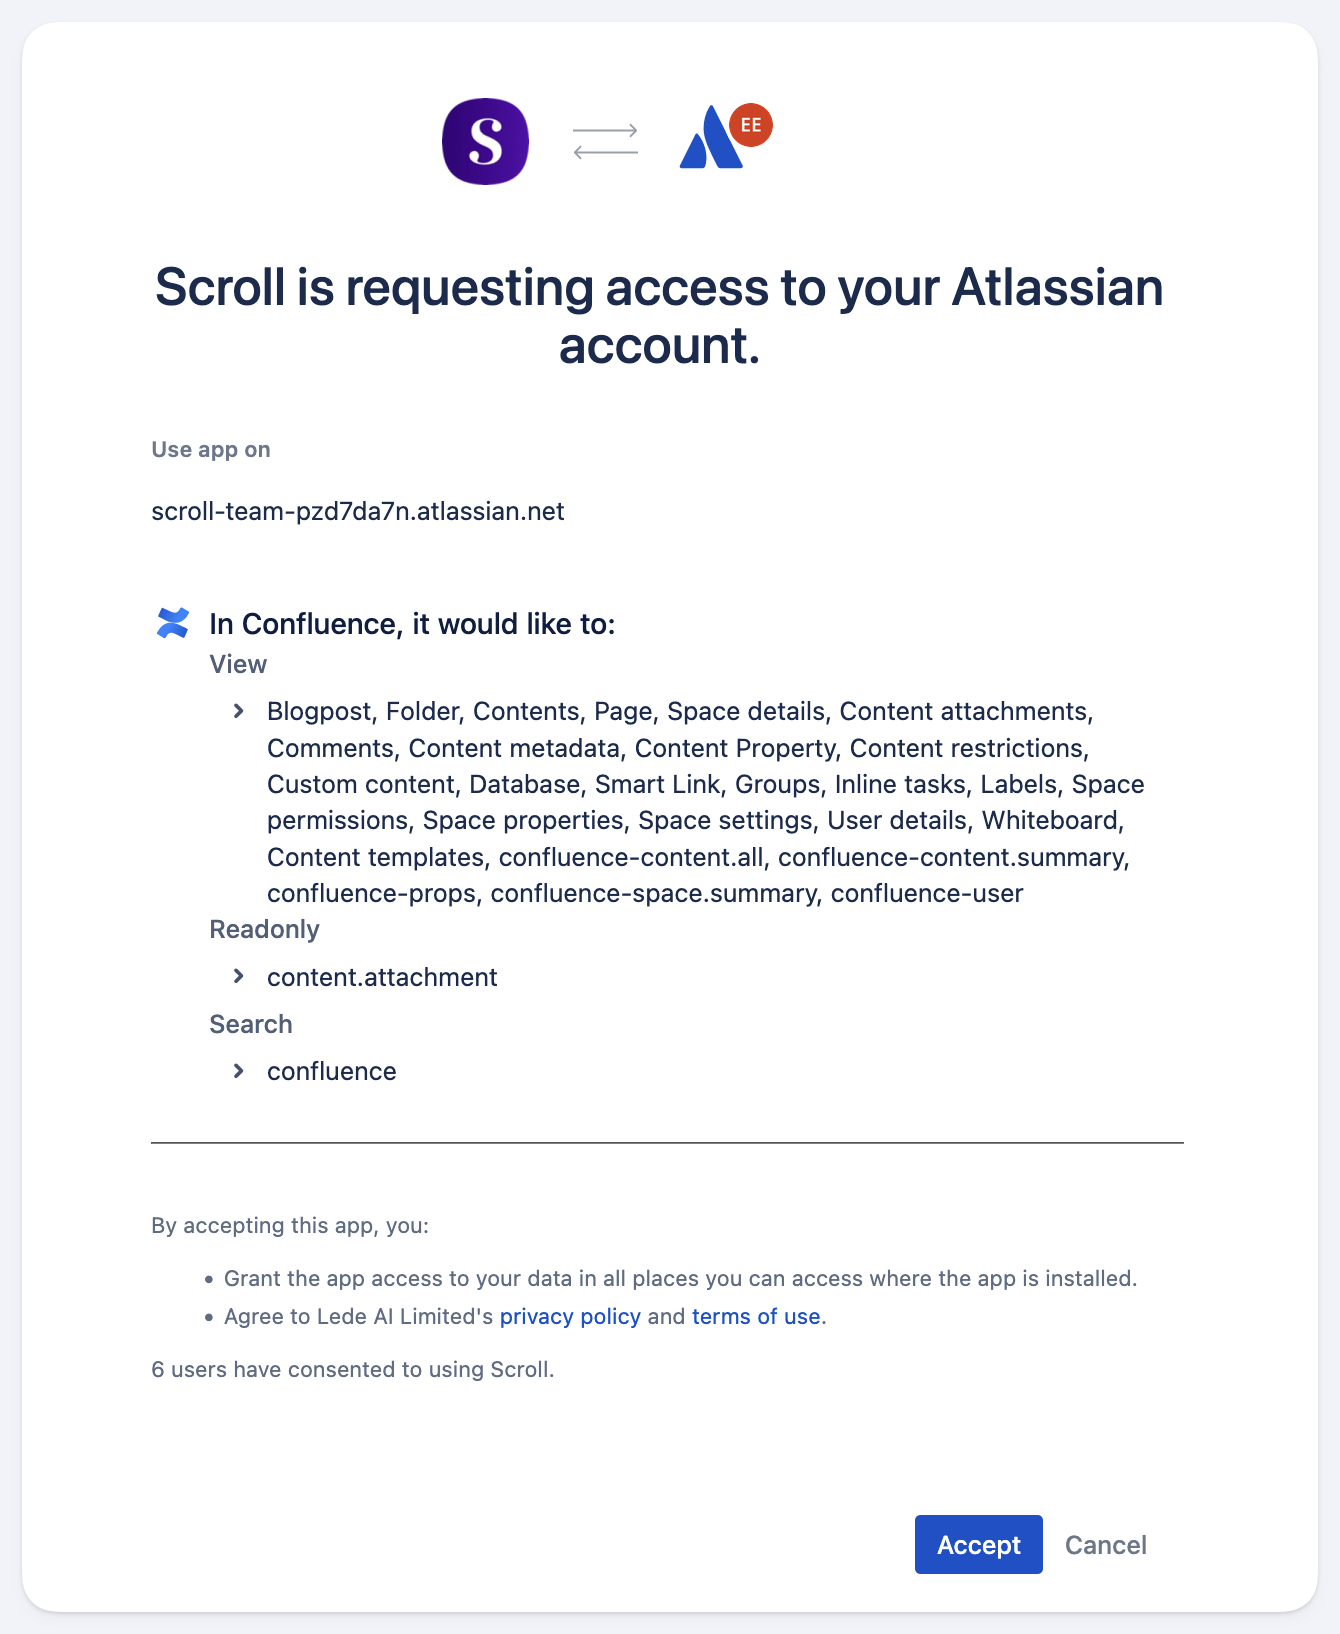
Task: Expand the Search confluence chevron
Action: (239, 1071)
